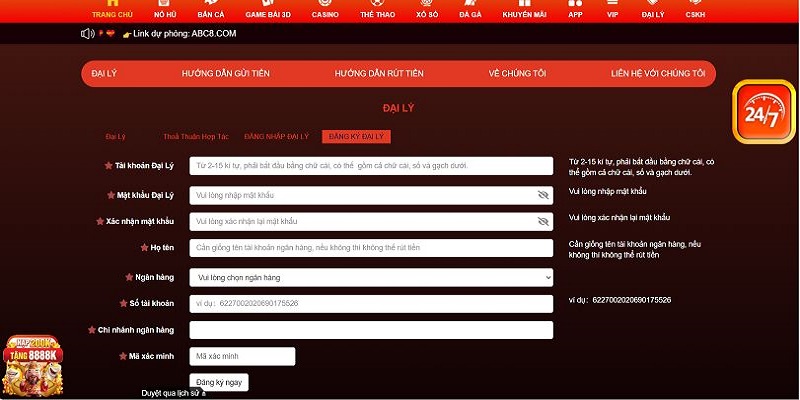Viewport: 800px width, 400px height.
Task: Open the Liên Hệ Với Chúng Tôi link
Action: 658,74
